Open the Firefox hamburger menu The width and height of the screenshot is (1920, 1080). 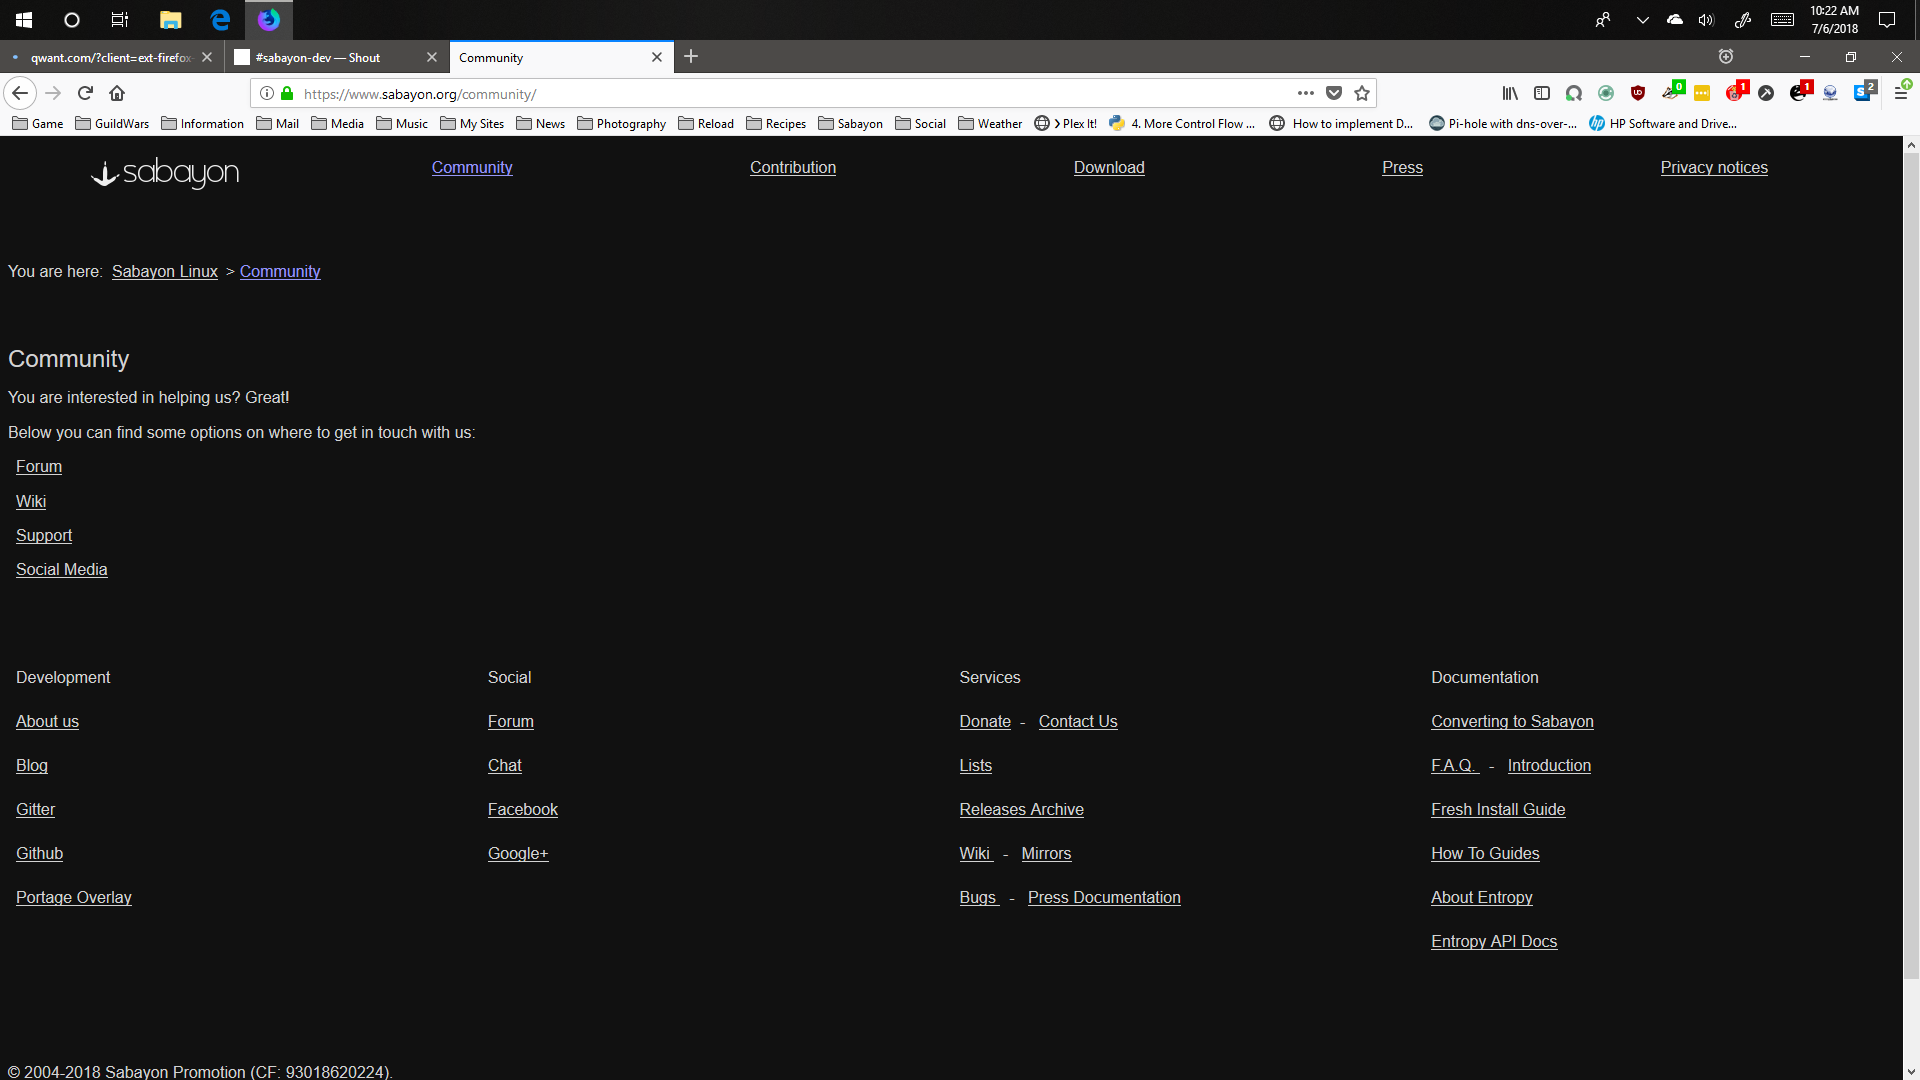(1902, 93)
